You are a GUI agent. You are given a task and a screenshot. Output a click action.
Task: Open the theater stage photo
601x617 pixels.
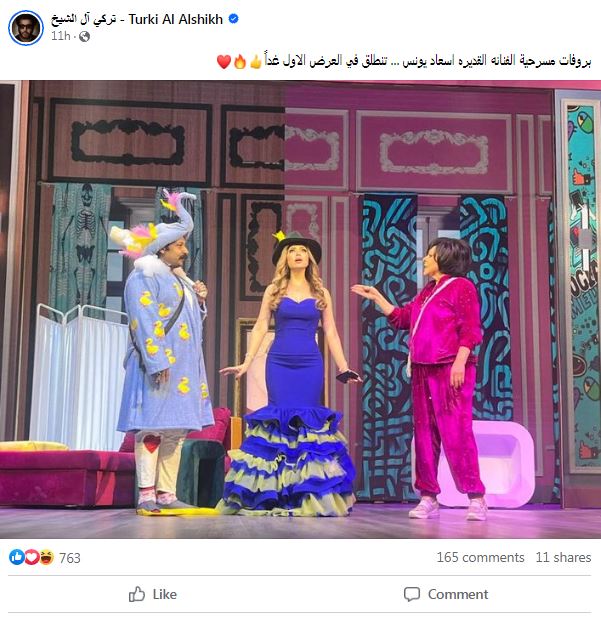pos(300,309)
